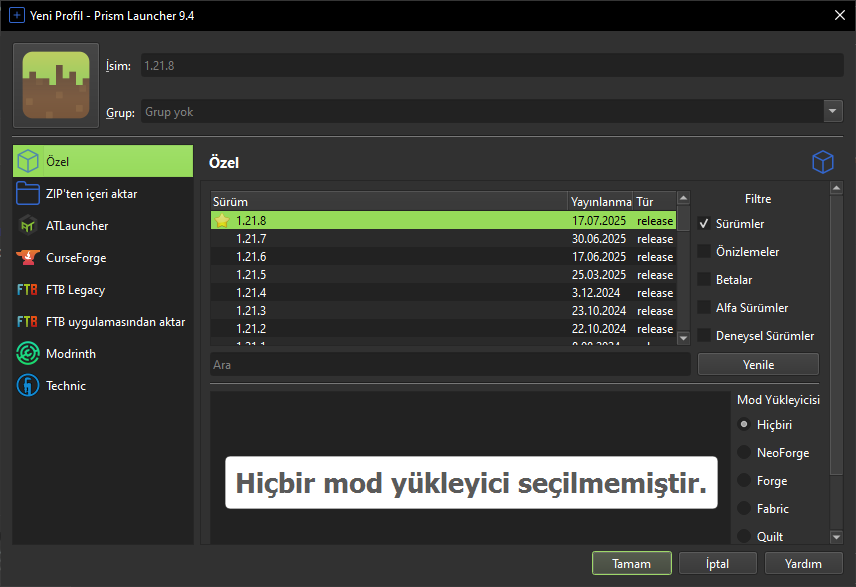This screenshot has width=856, height=587.
Task: Click the star icon on version 1.21.8
Action: point(222,221)
